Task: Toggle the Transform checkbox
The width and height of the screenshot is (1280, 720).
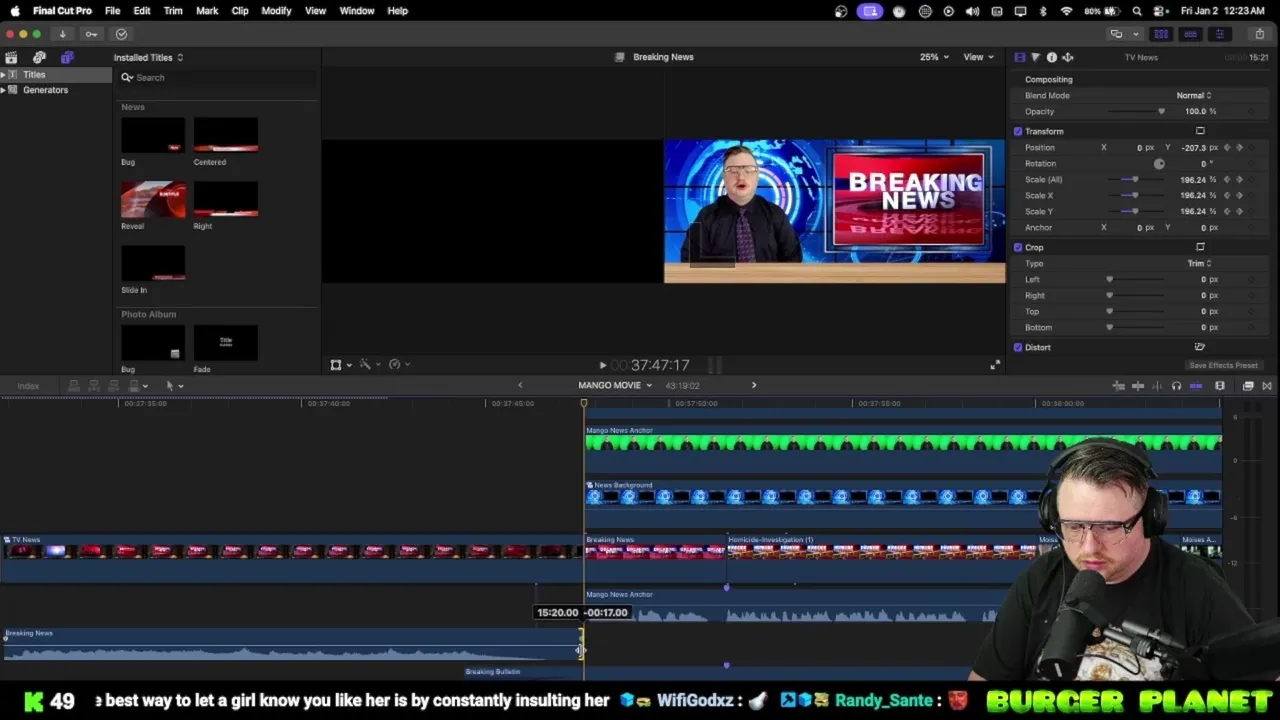Action: coord(1018,131)
